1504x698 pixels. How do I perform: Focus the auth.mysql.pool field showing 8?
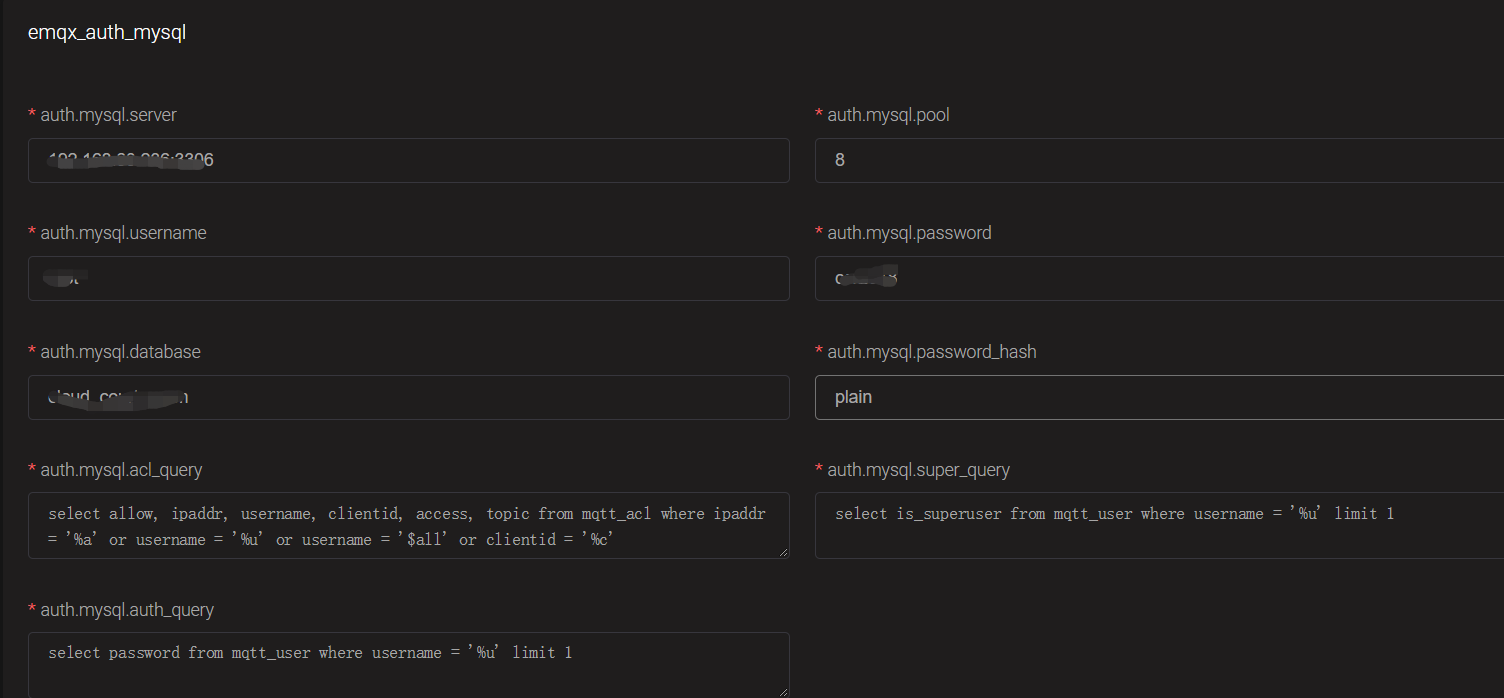(x=1159, y=160)
